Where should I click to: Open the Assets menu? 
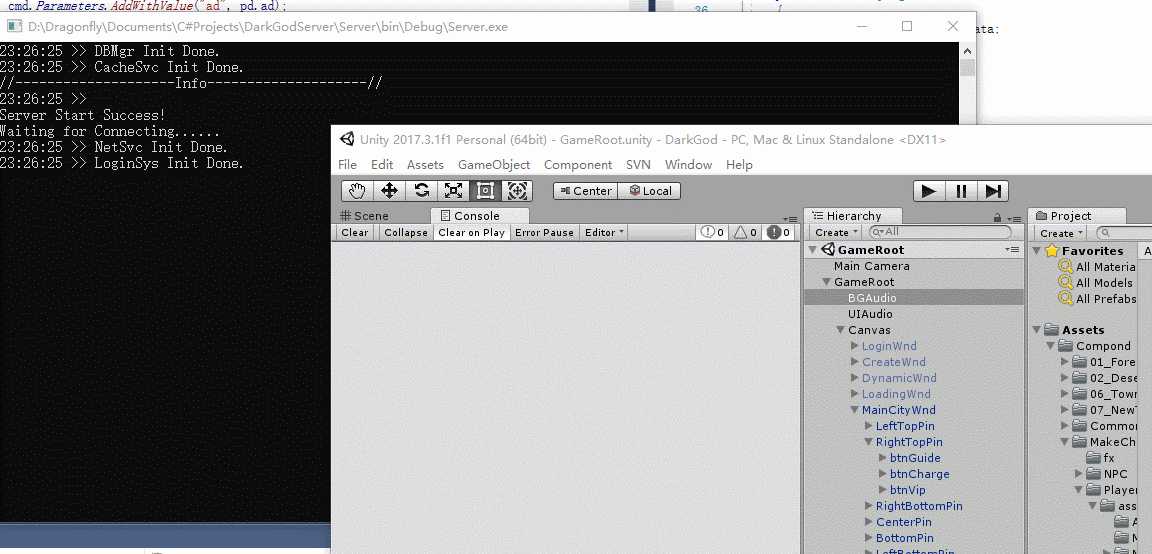tap(425, 165)
